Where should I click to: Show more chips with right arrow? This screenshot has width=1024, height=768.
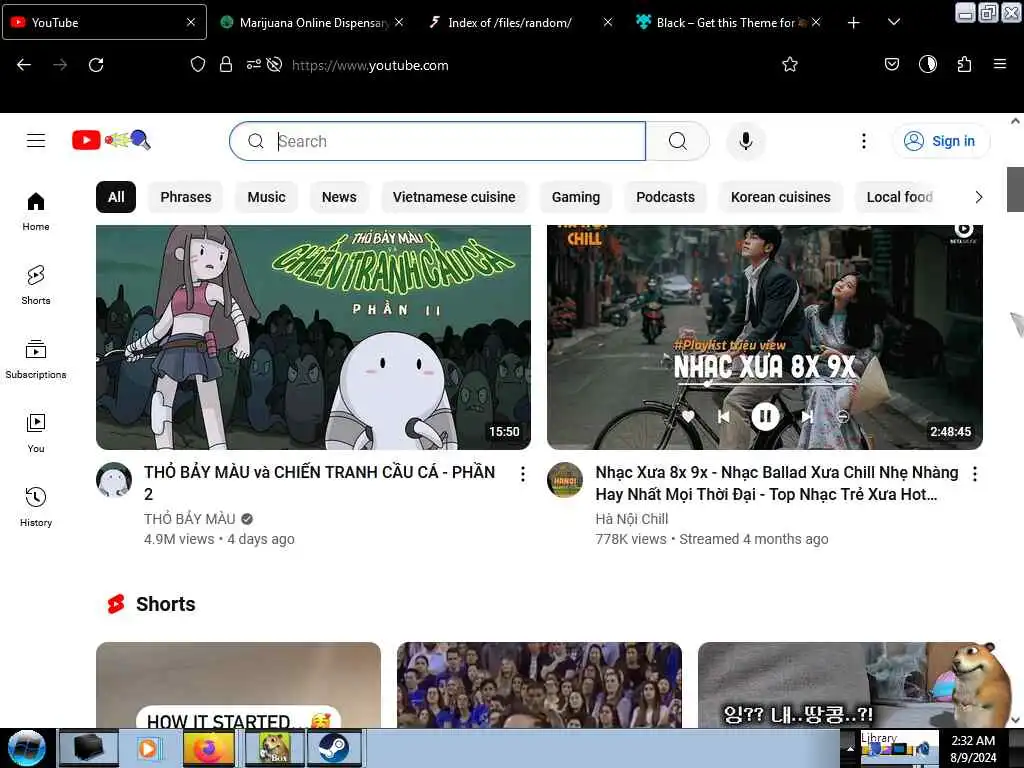(978, 197)
